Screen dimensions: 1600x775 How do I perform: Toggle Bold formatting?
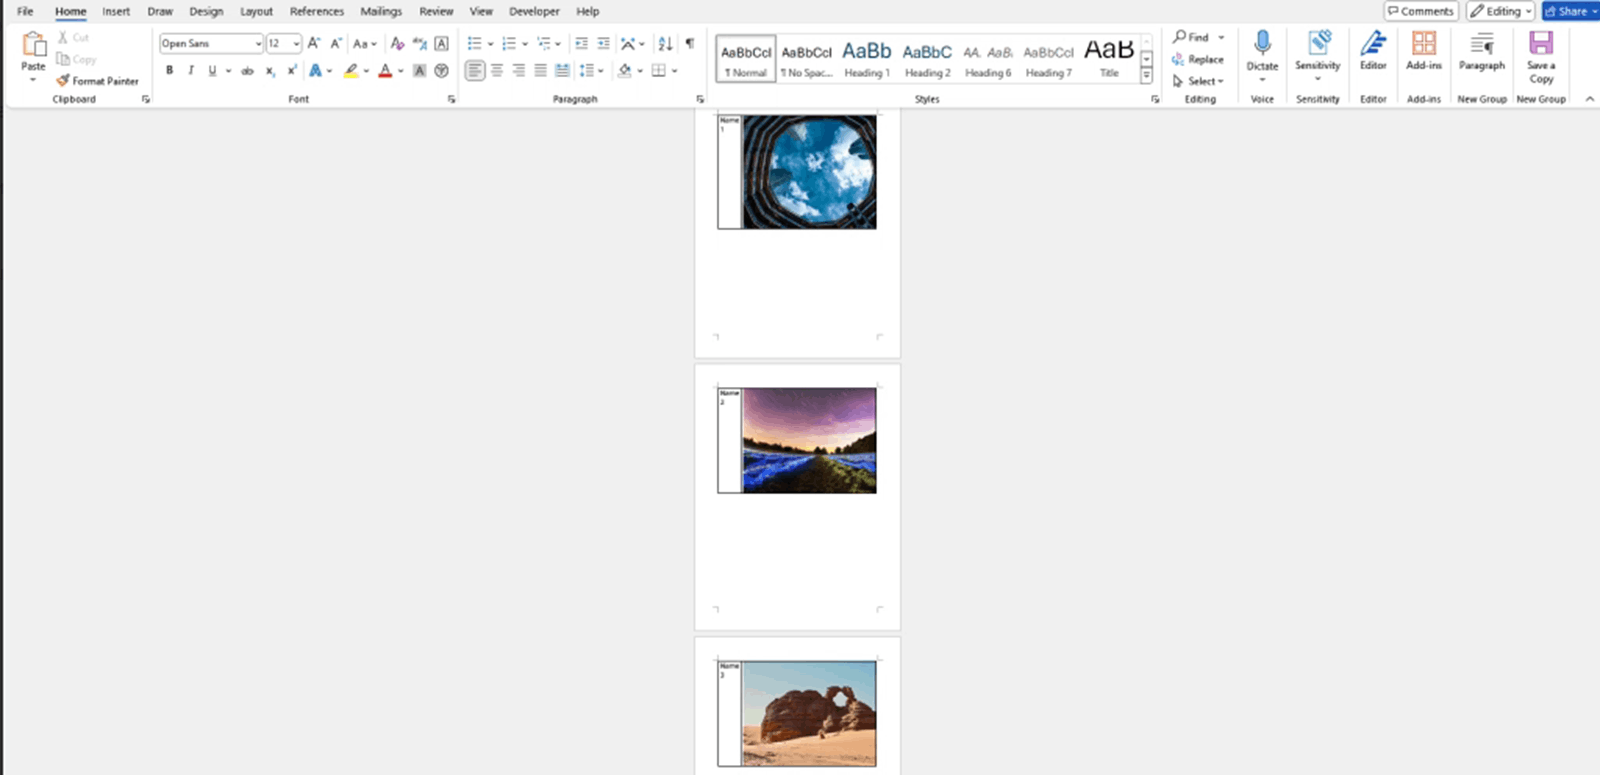(x=169, y=71)
